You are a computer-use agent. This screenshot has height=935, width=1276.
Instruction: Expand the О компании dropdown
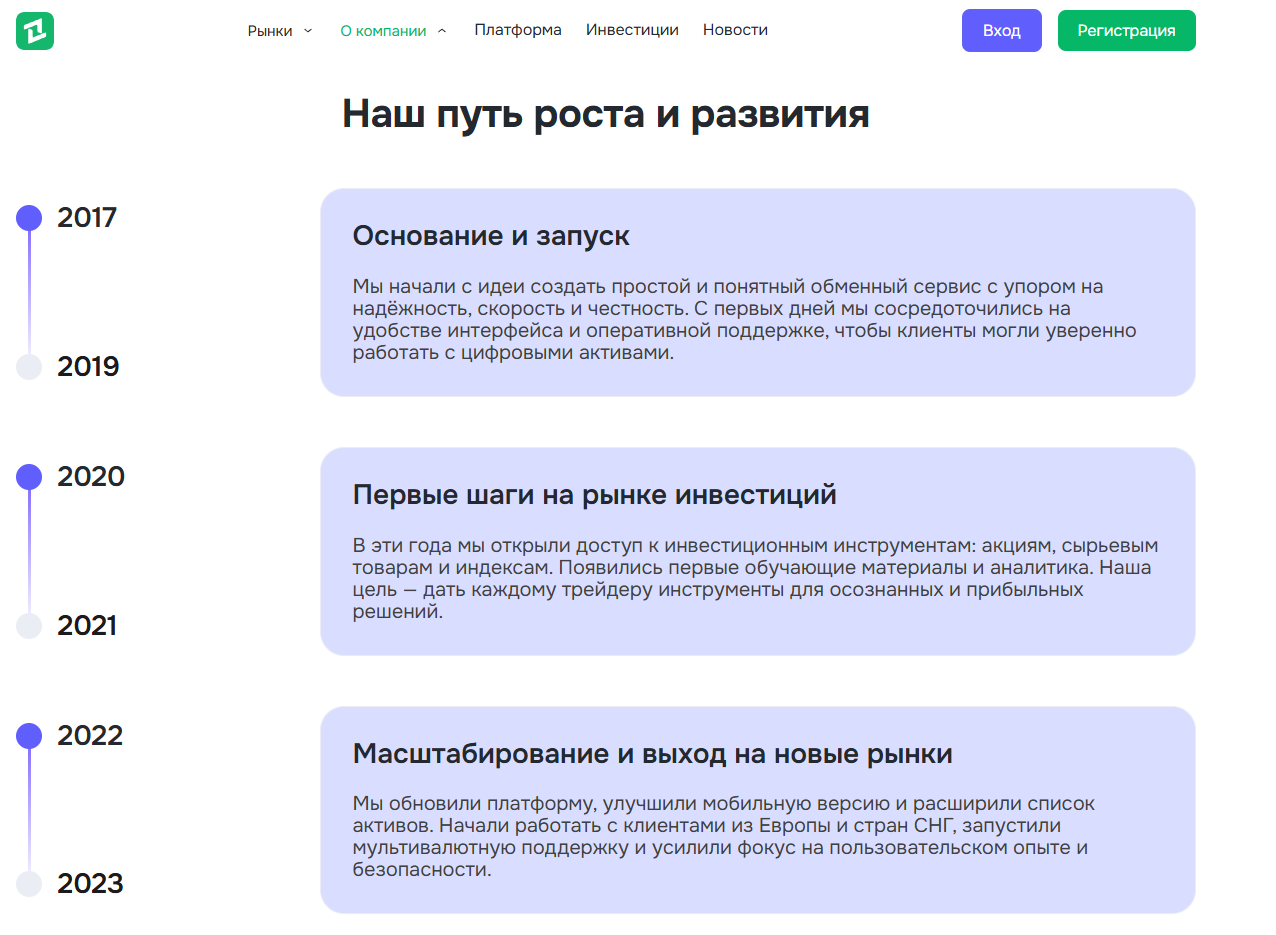(x=385, y=29)
